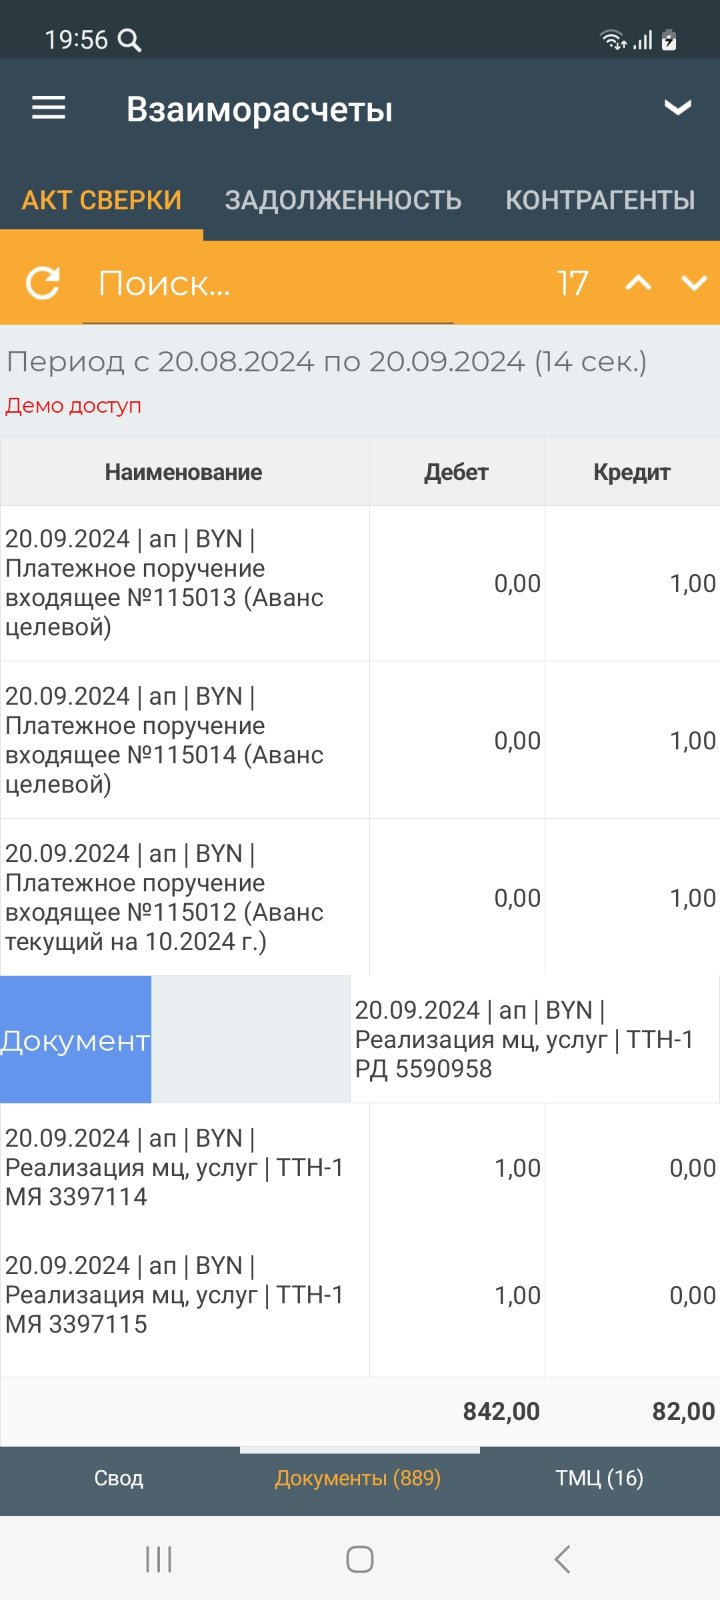Open the ТМЦ (16) bottom tab
The image size is (720, 1600).
[600, 1478]
